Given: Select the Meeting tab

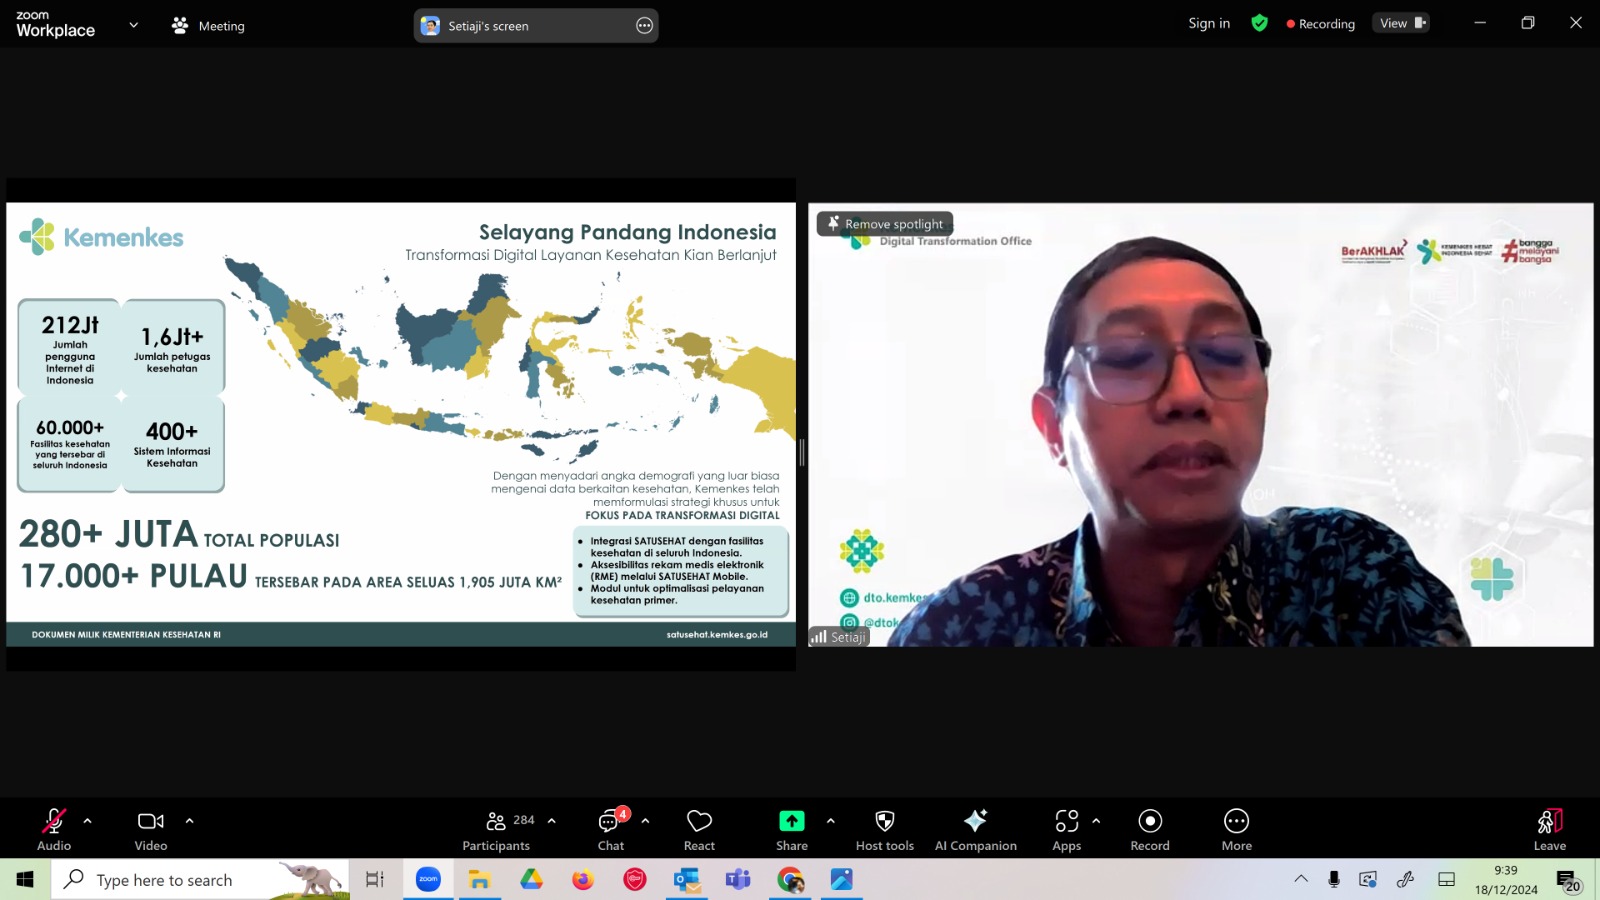Looking at the screenshot, I should pyautogui.click(x=208, y=26).
